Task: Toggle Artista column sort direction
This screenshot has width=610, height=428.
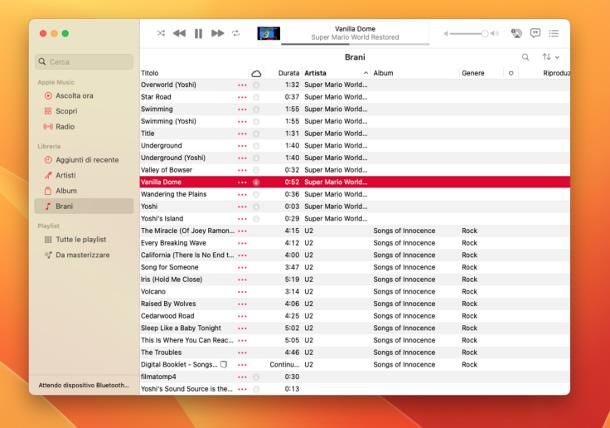Action: click(x=336, y=73)
